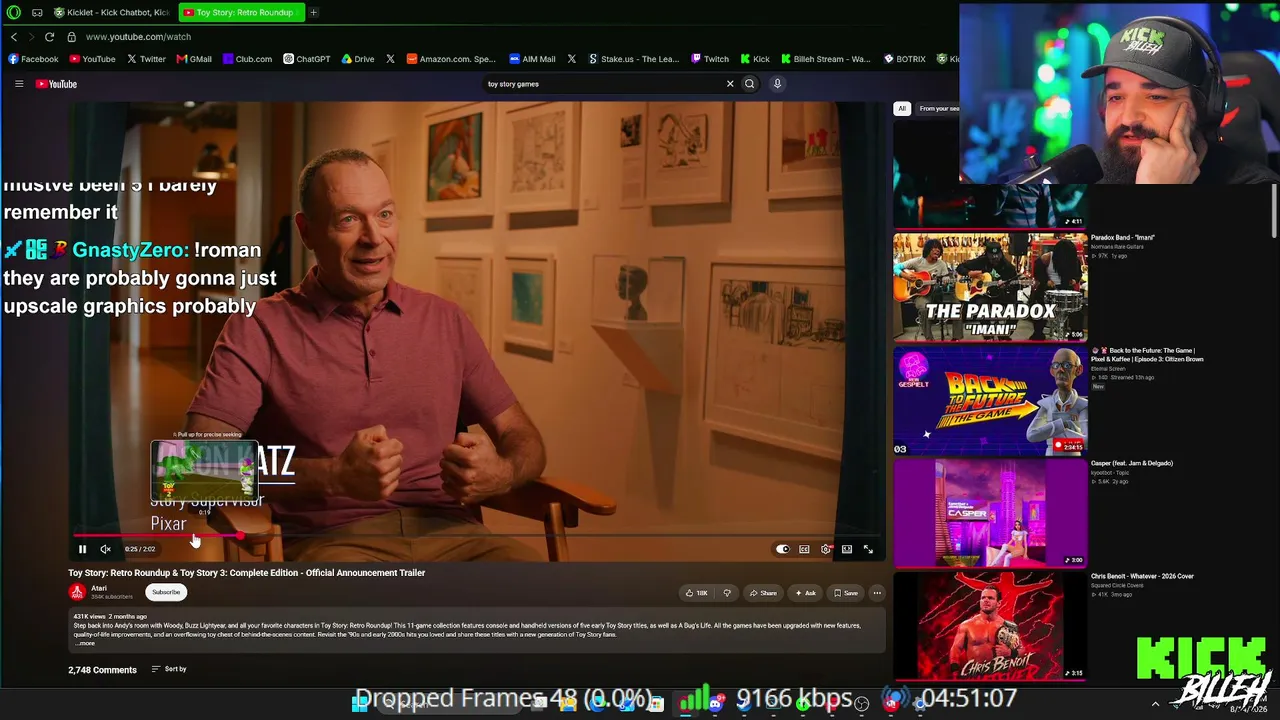Click 'Chris Benoit - Whatever - 2026 Cover' title
The image size is (1280, 720).
tap(1142, 577)
